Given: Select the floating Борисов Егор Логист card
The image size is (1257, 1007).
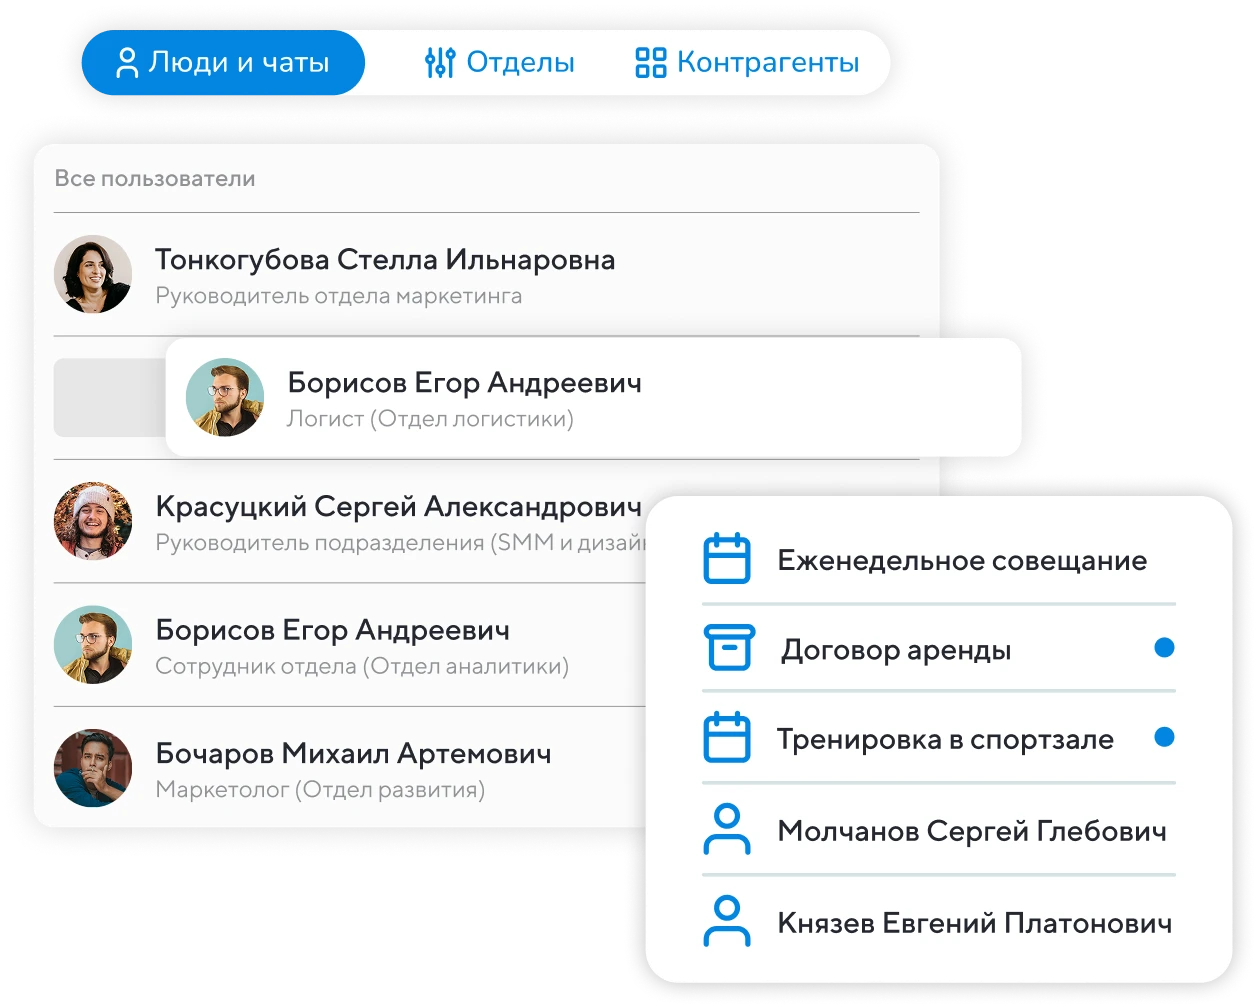Looking at the screenshot, I should click(592, 397).
